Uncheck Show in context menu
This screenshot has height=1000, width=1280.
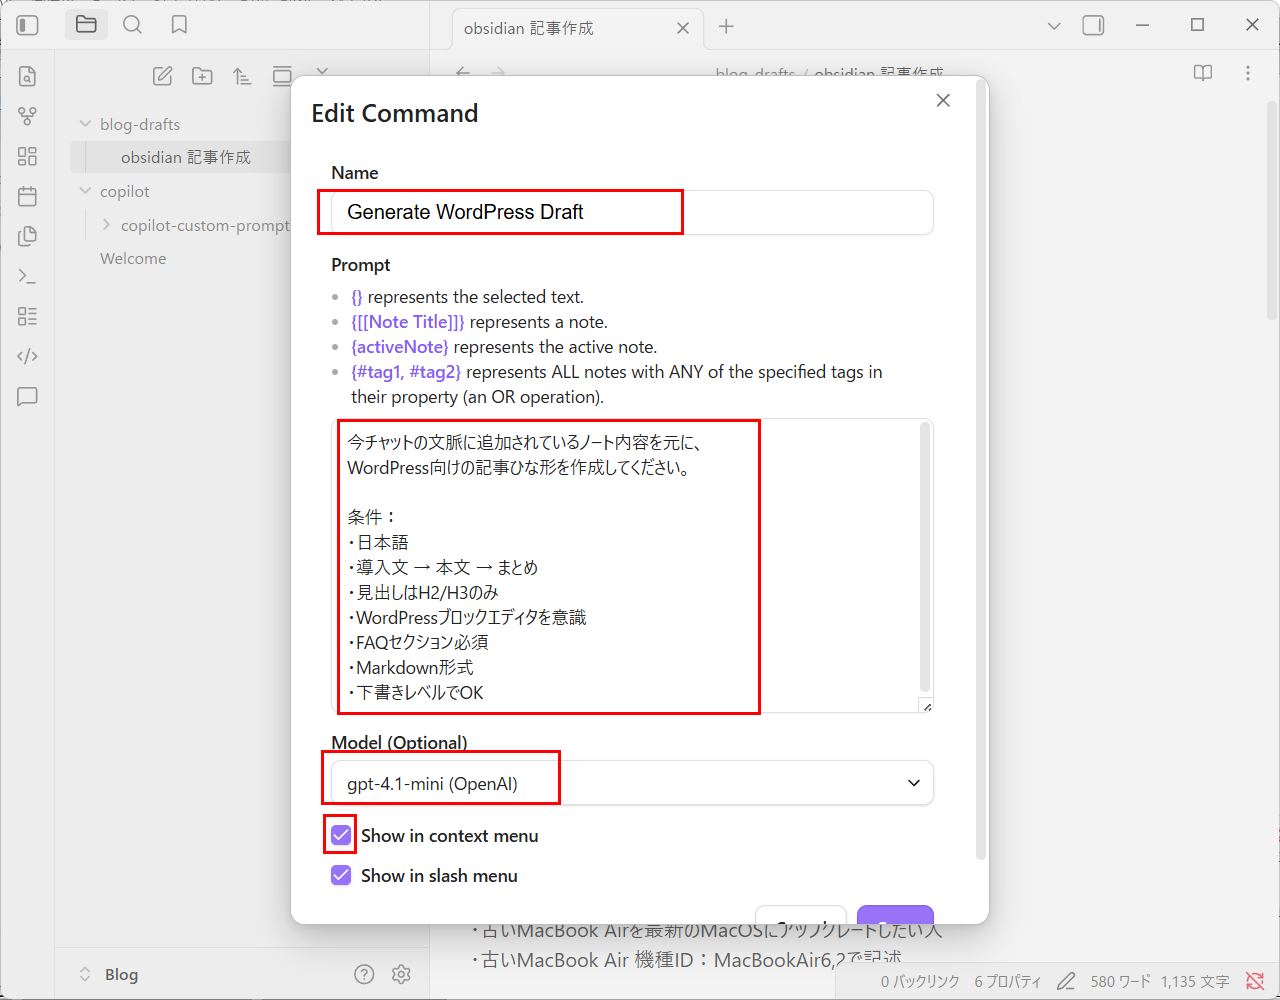pyautogui.click(x=341, y=835)
